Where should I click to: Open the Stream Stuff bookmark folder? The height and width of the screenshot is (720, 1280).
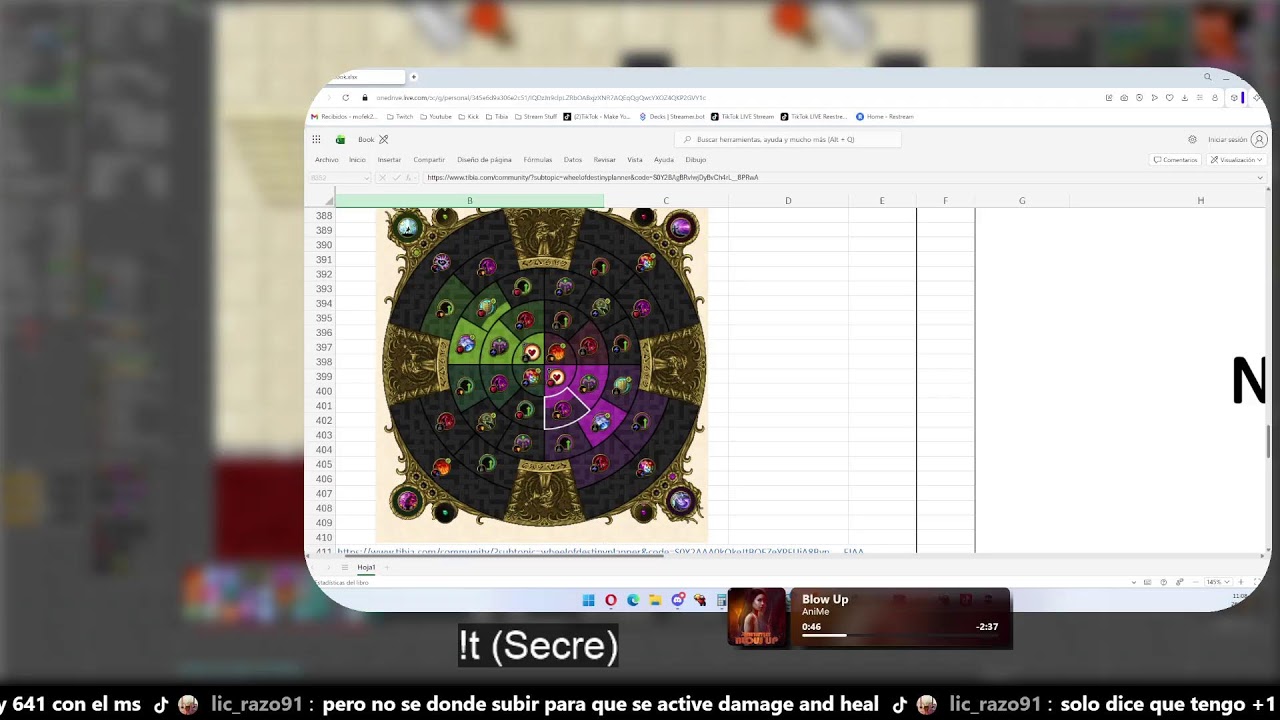pyautogui.click(x=535, y=117)
